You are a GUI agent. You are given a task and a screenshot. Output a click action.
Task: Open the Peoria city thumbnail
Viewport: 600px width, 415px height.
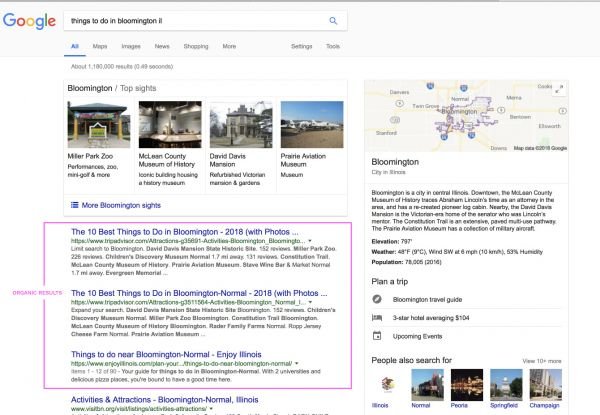[467, 385]
